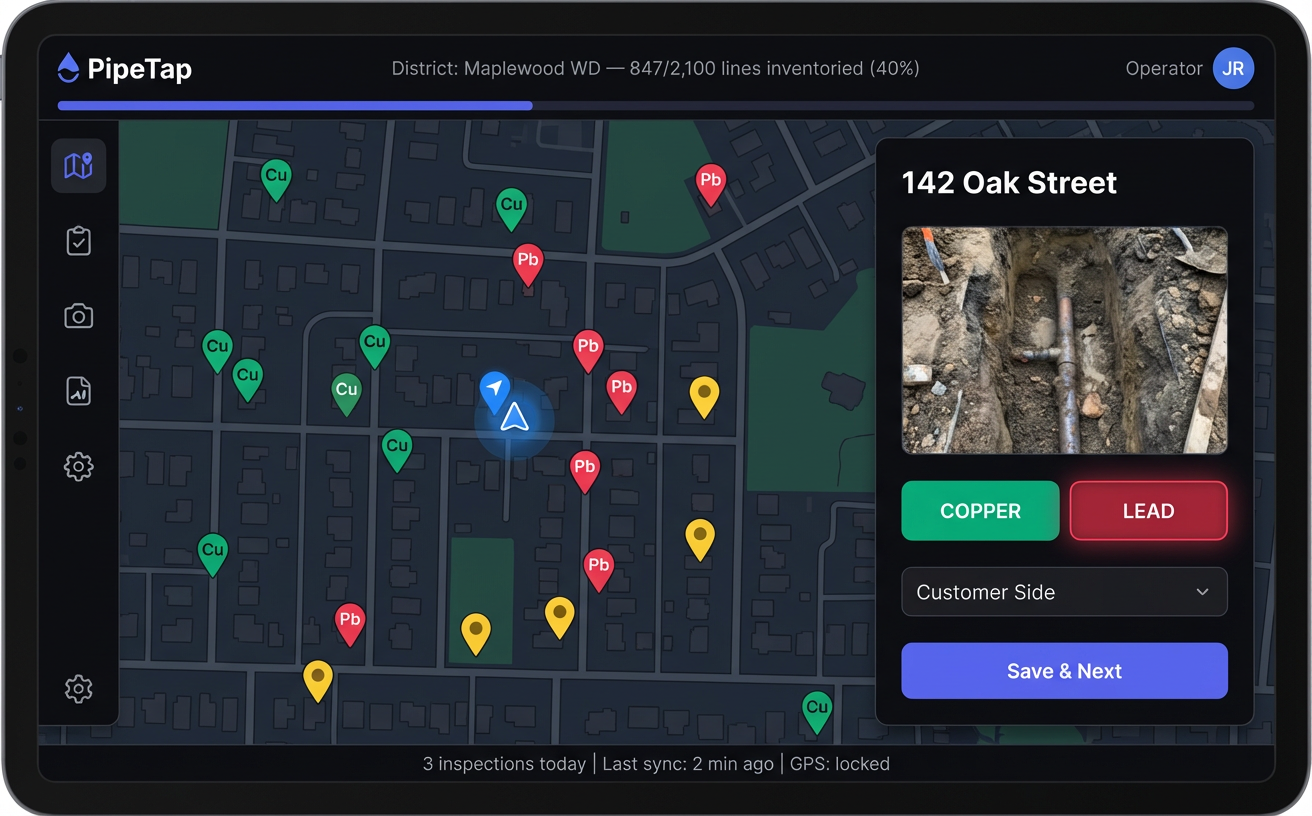Open the reports and analytics panel
This screenshot has height=816, width=1312.
[x=78, y=390]
